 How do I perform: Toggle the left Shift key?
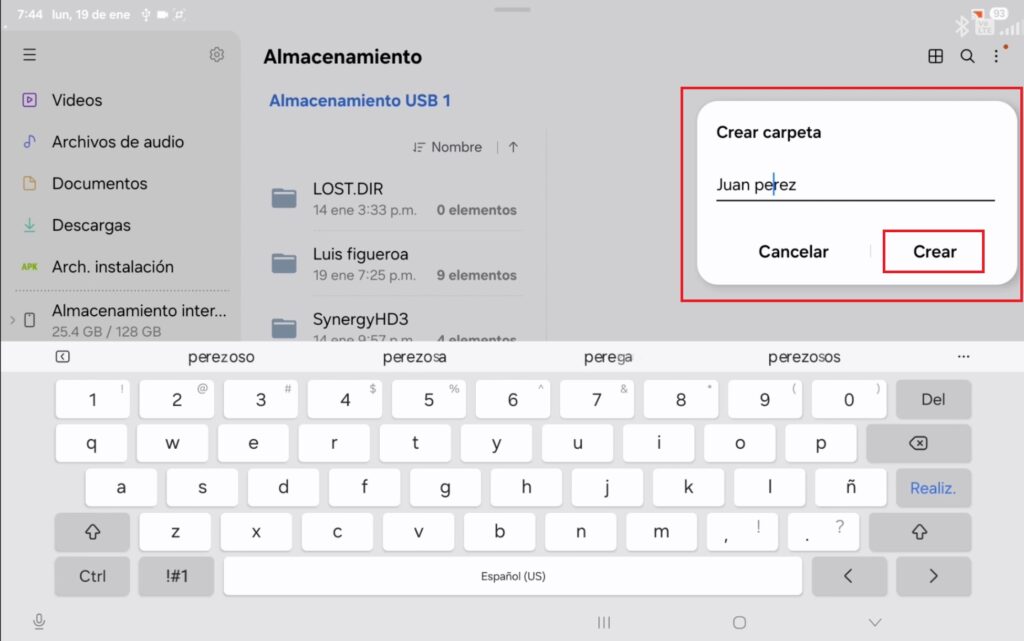pos(92,532)
